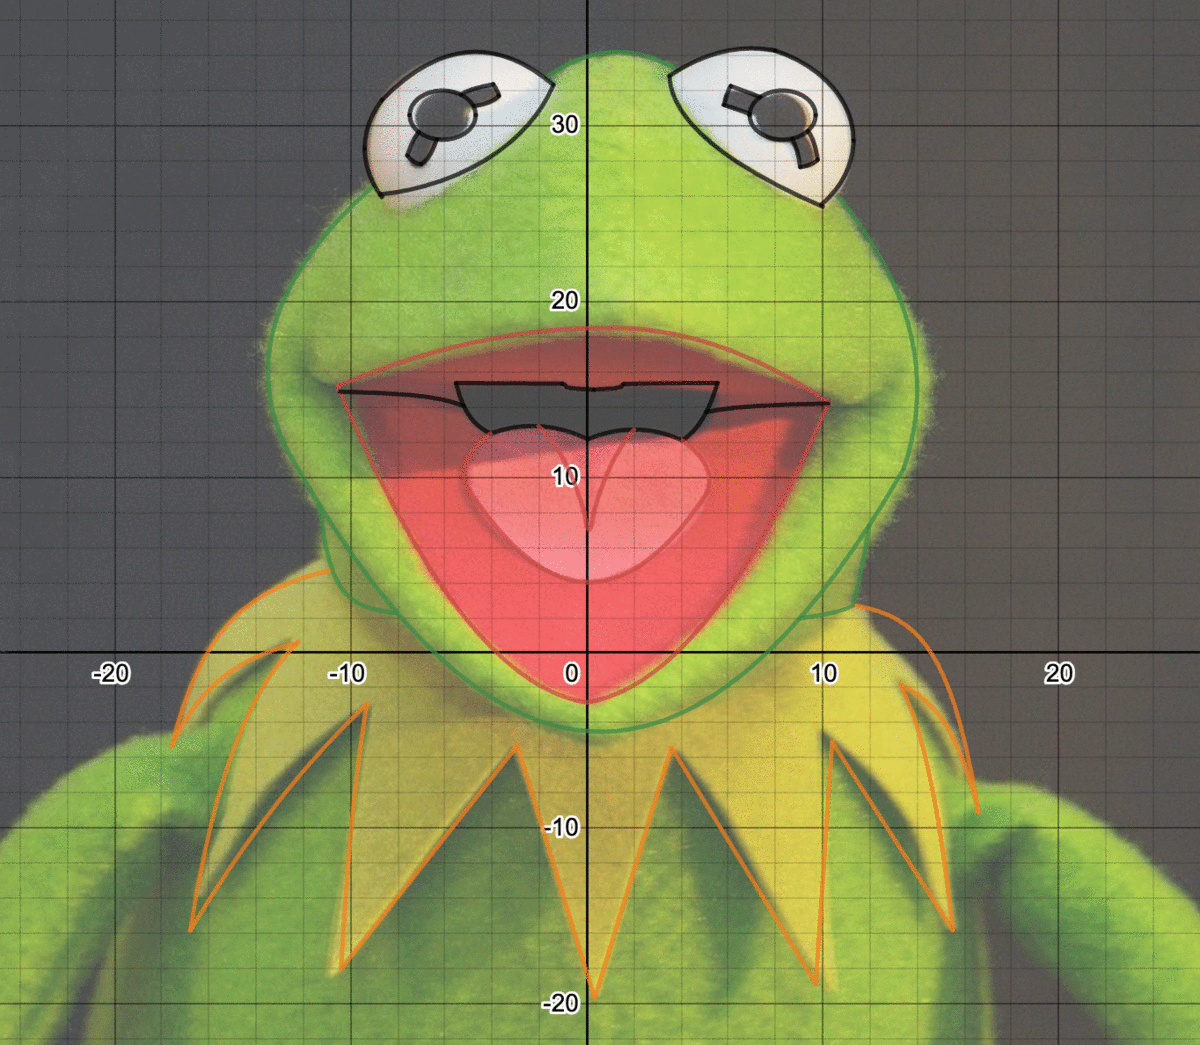Select the x-axis label -20 on the left
The width and height of the screenshot is (1200, 1045).
tap(111, 673)
